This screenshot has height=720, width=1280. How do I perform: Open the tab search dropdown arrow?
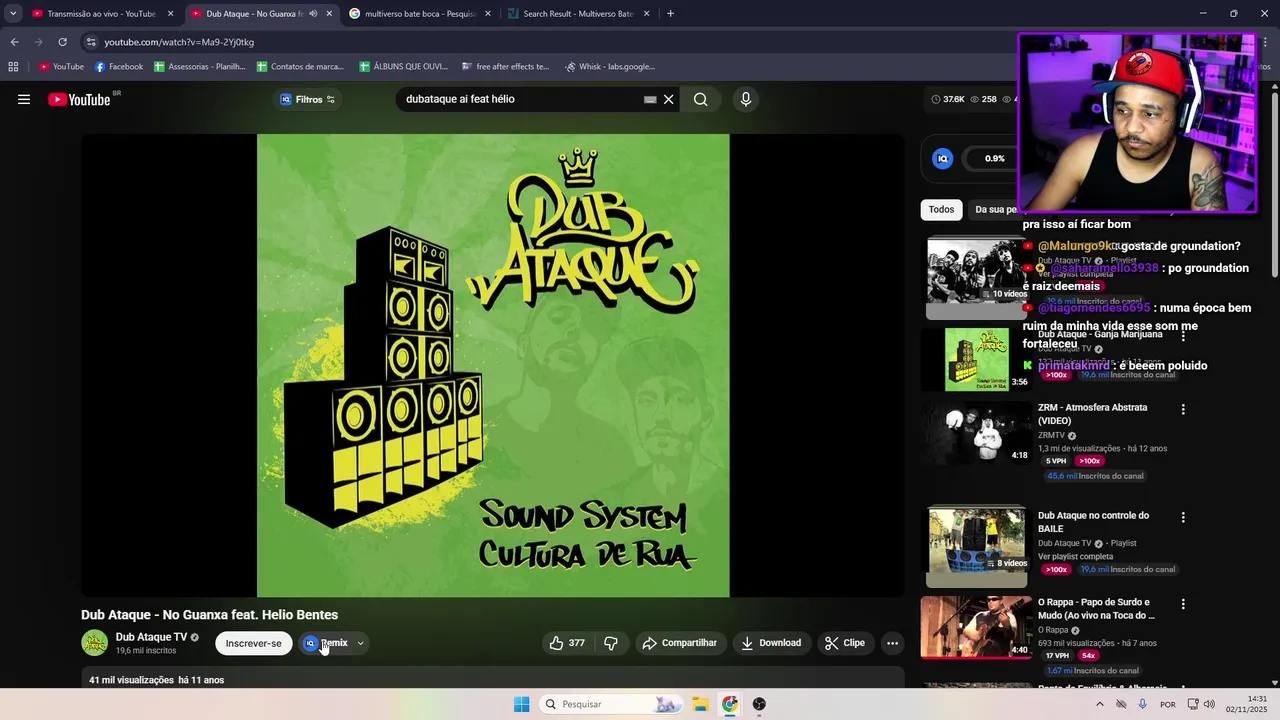point(13,14)
